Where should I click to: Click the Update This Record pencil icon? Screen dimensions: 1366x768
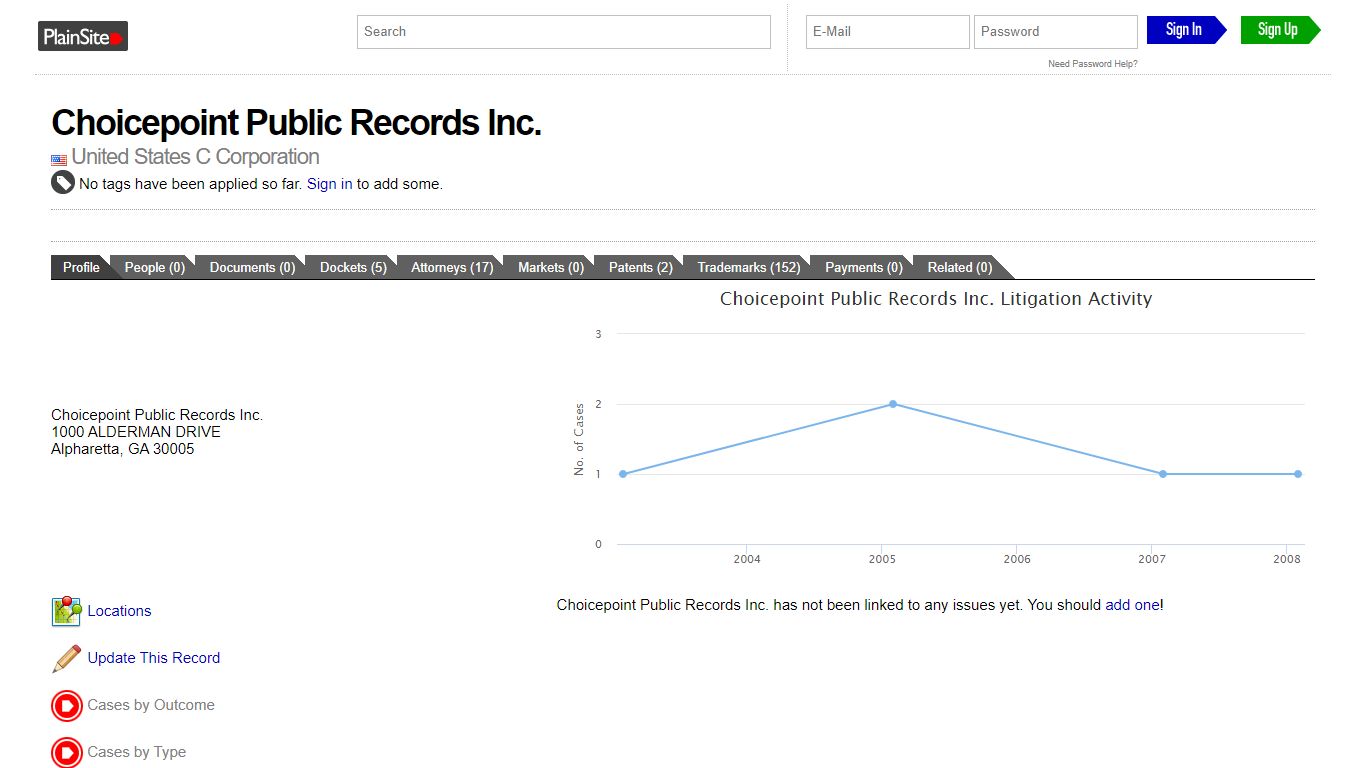(x=66, y=658)
